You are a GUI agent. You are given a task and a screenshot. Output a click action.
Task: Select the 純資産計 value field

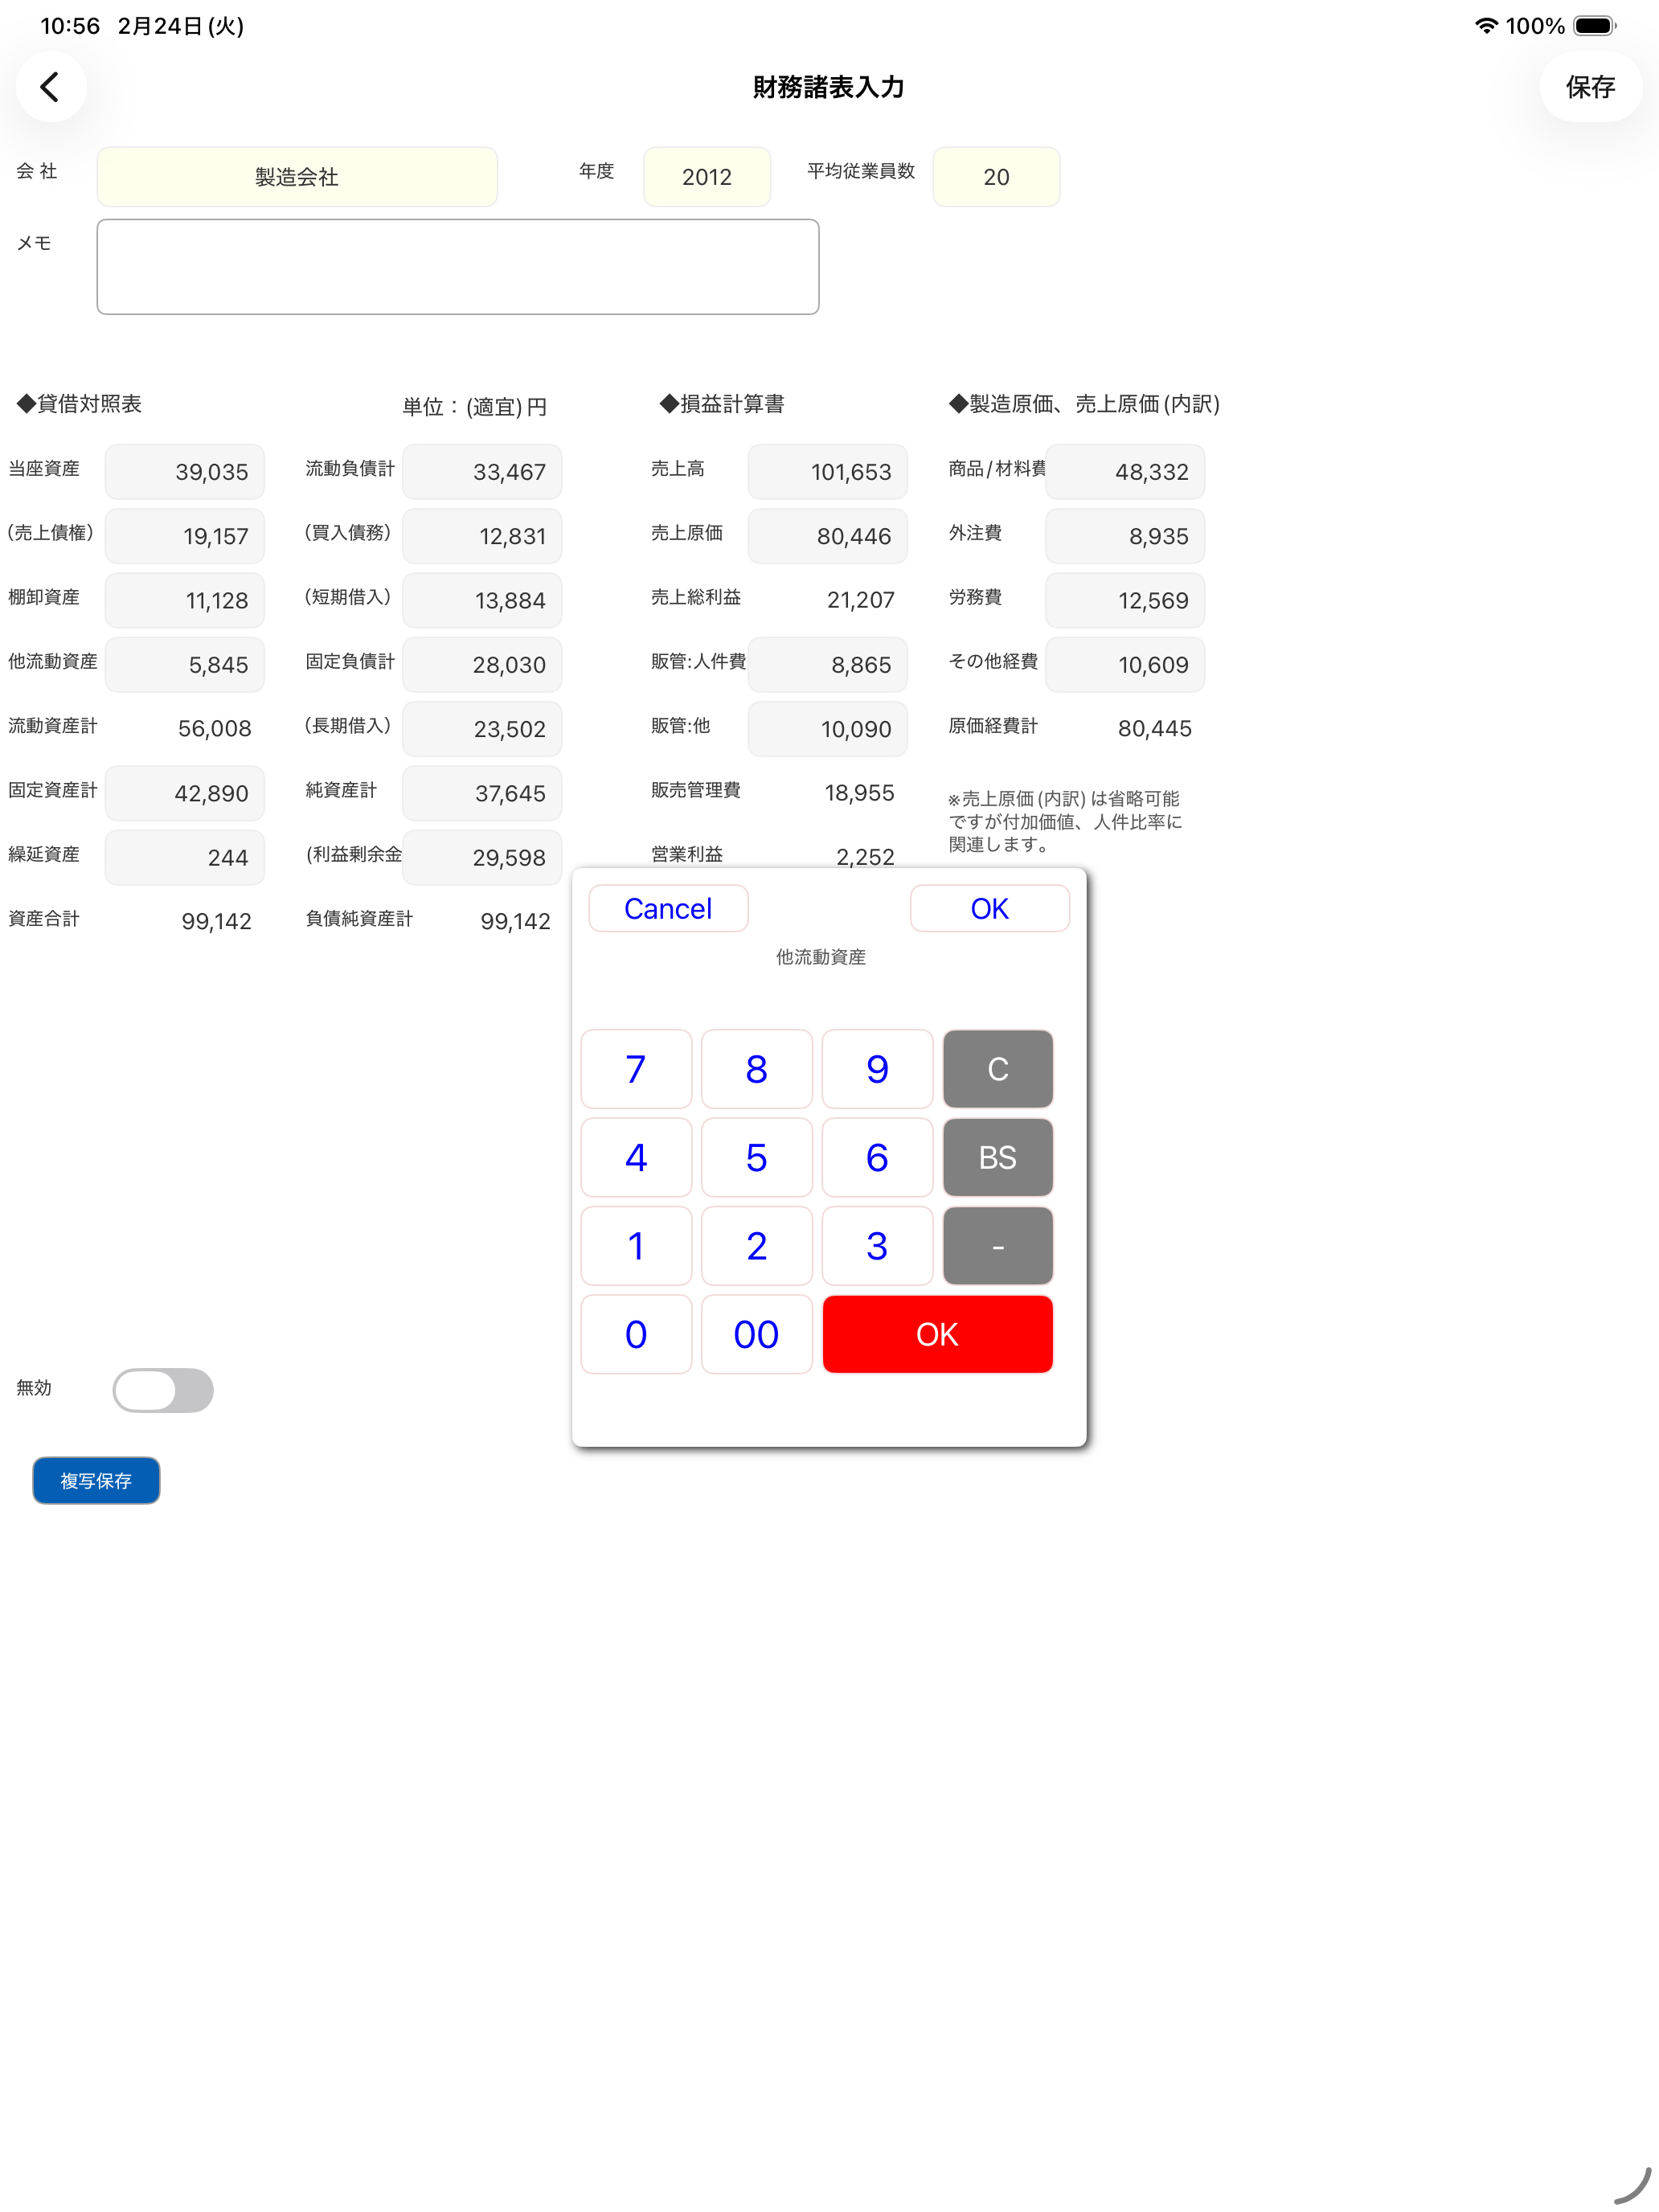point(482,793)
